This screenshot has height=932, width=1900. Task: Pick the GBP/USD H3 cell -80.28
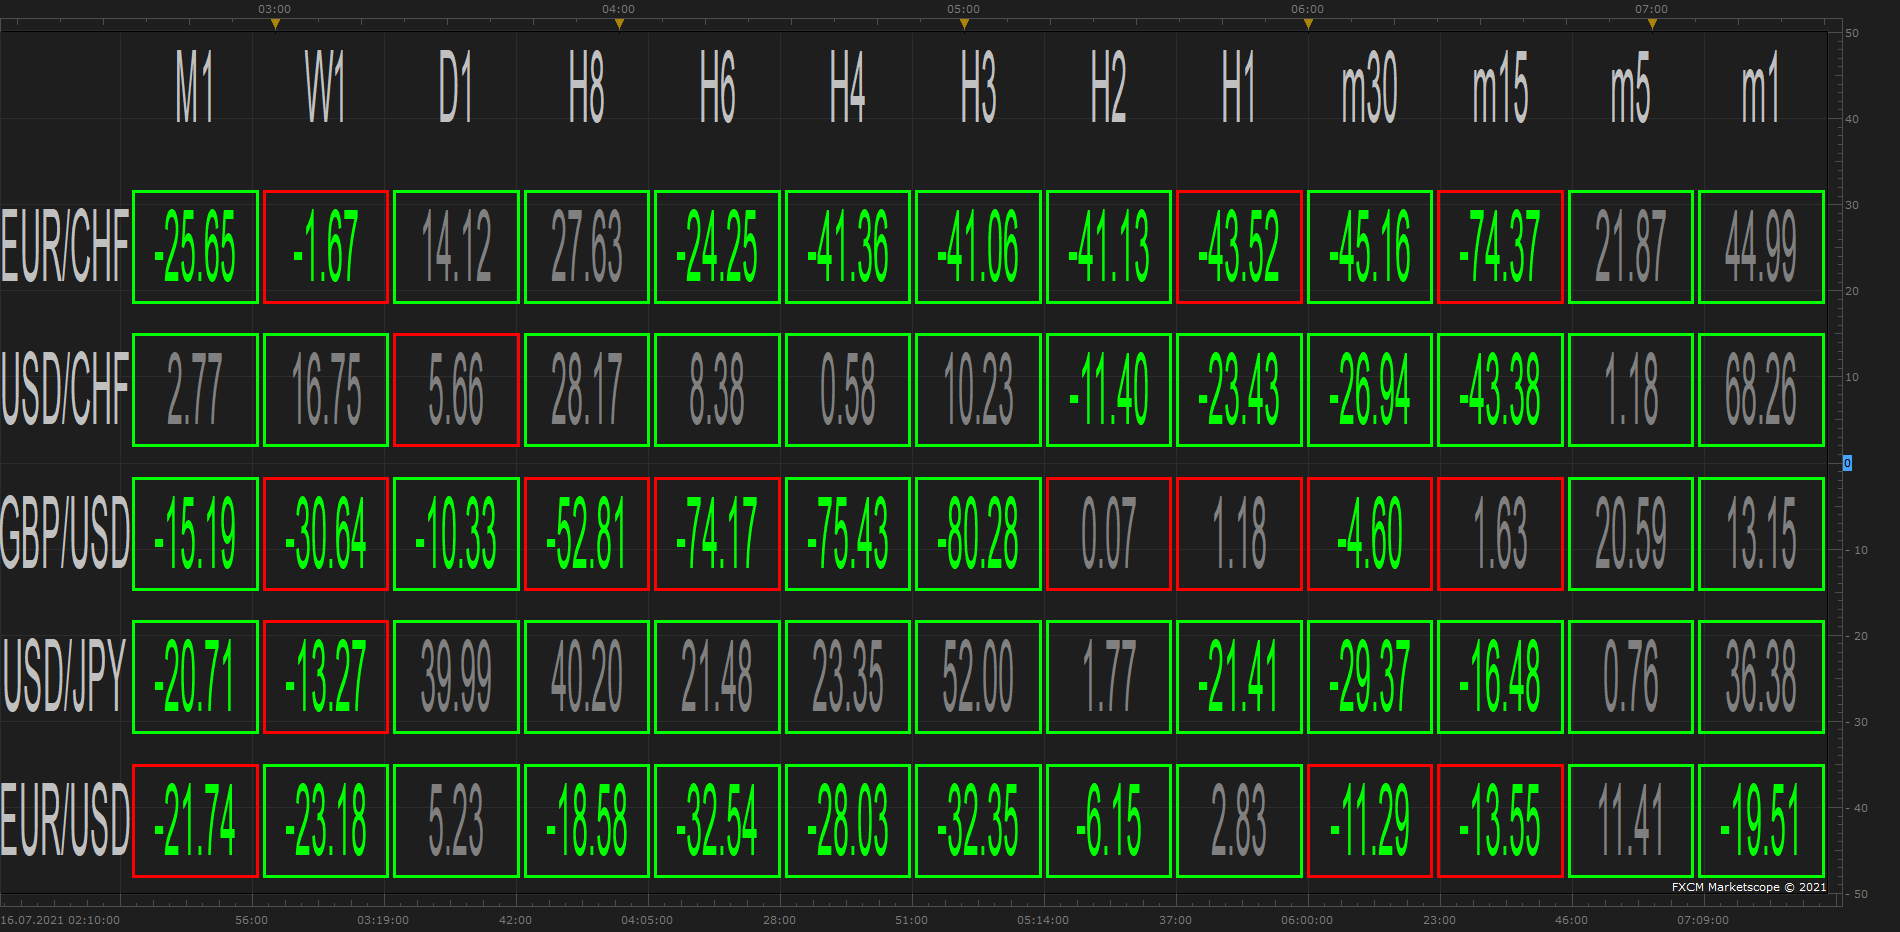click(978, 534)
